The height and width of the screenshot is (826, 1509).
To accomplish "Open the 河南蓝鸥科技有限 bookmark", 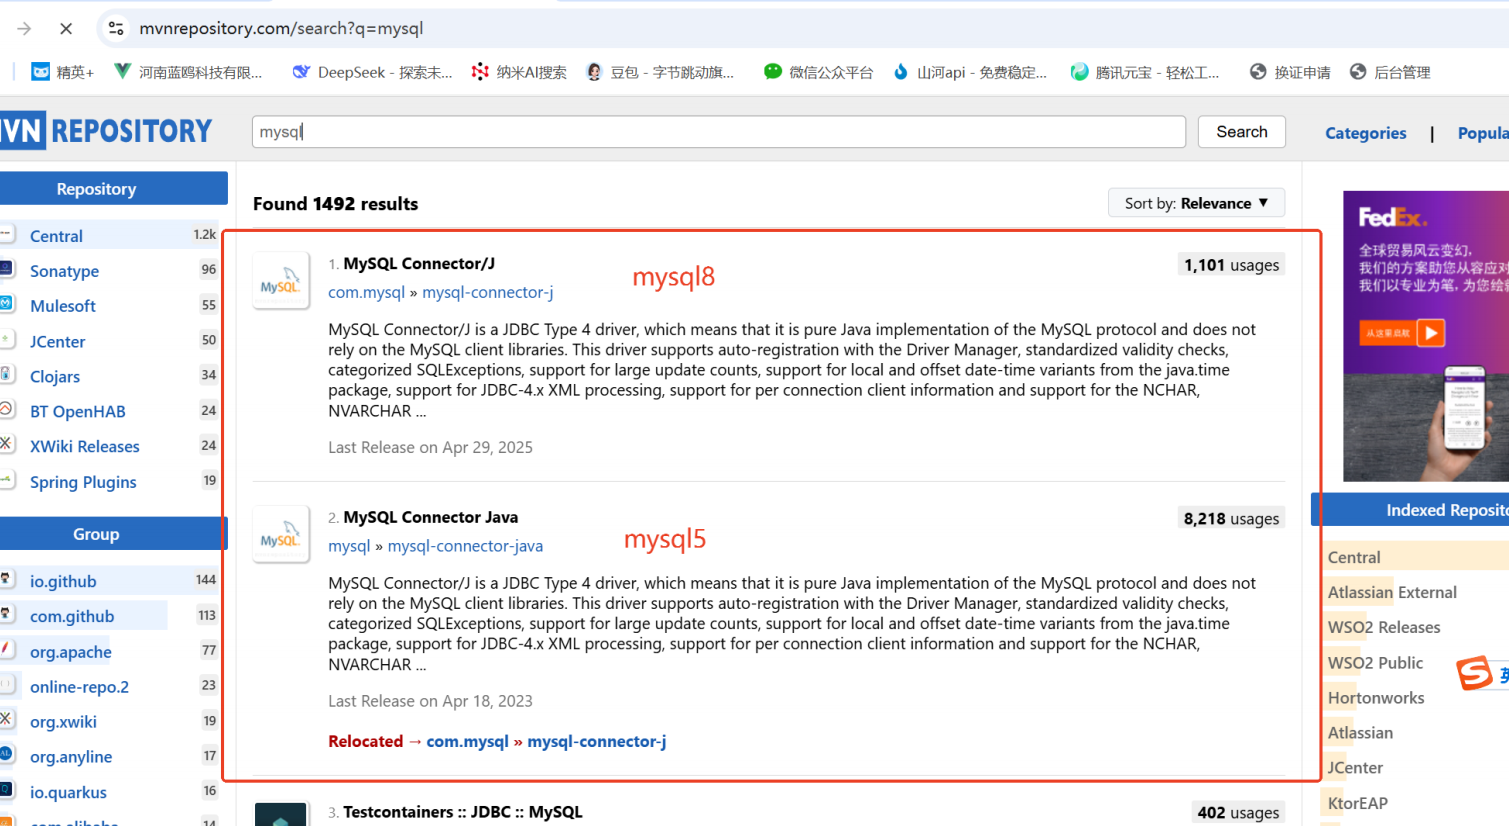I will (x=188, y=72).
